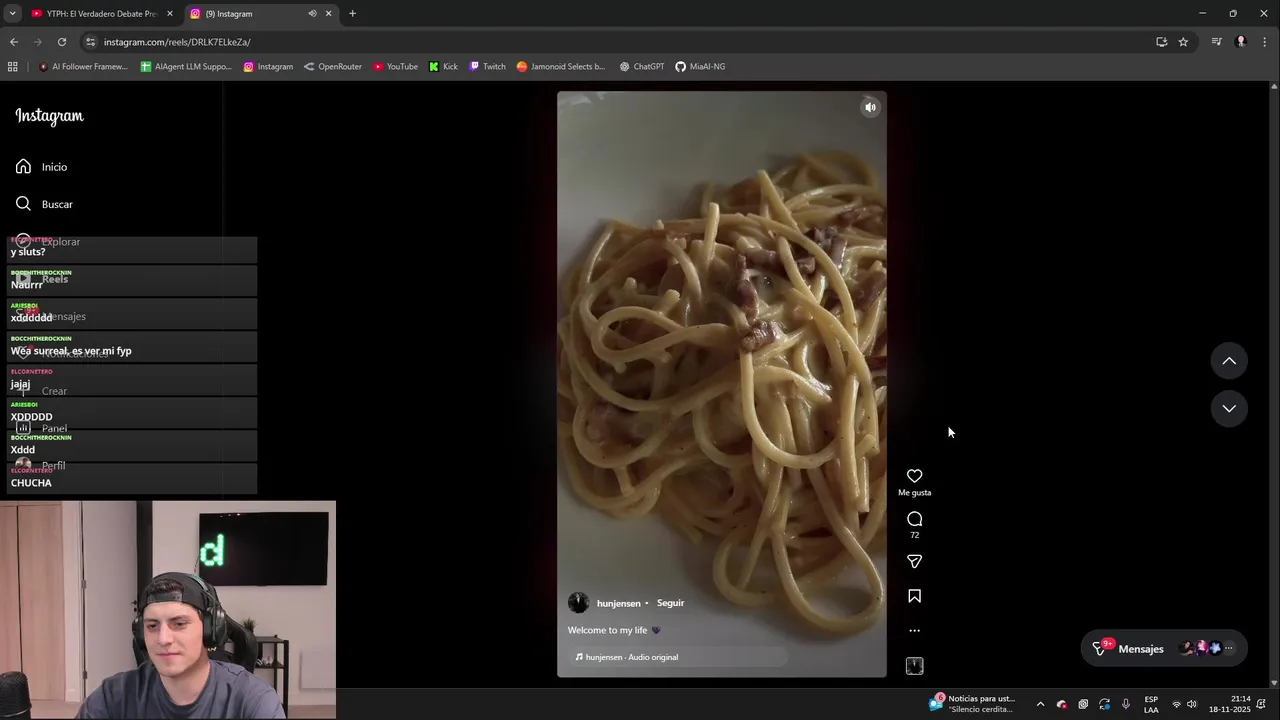
Task: Mute the reel using the speaker button
Action: tap(870, 107)
